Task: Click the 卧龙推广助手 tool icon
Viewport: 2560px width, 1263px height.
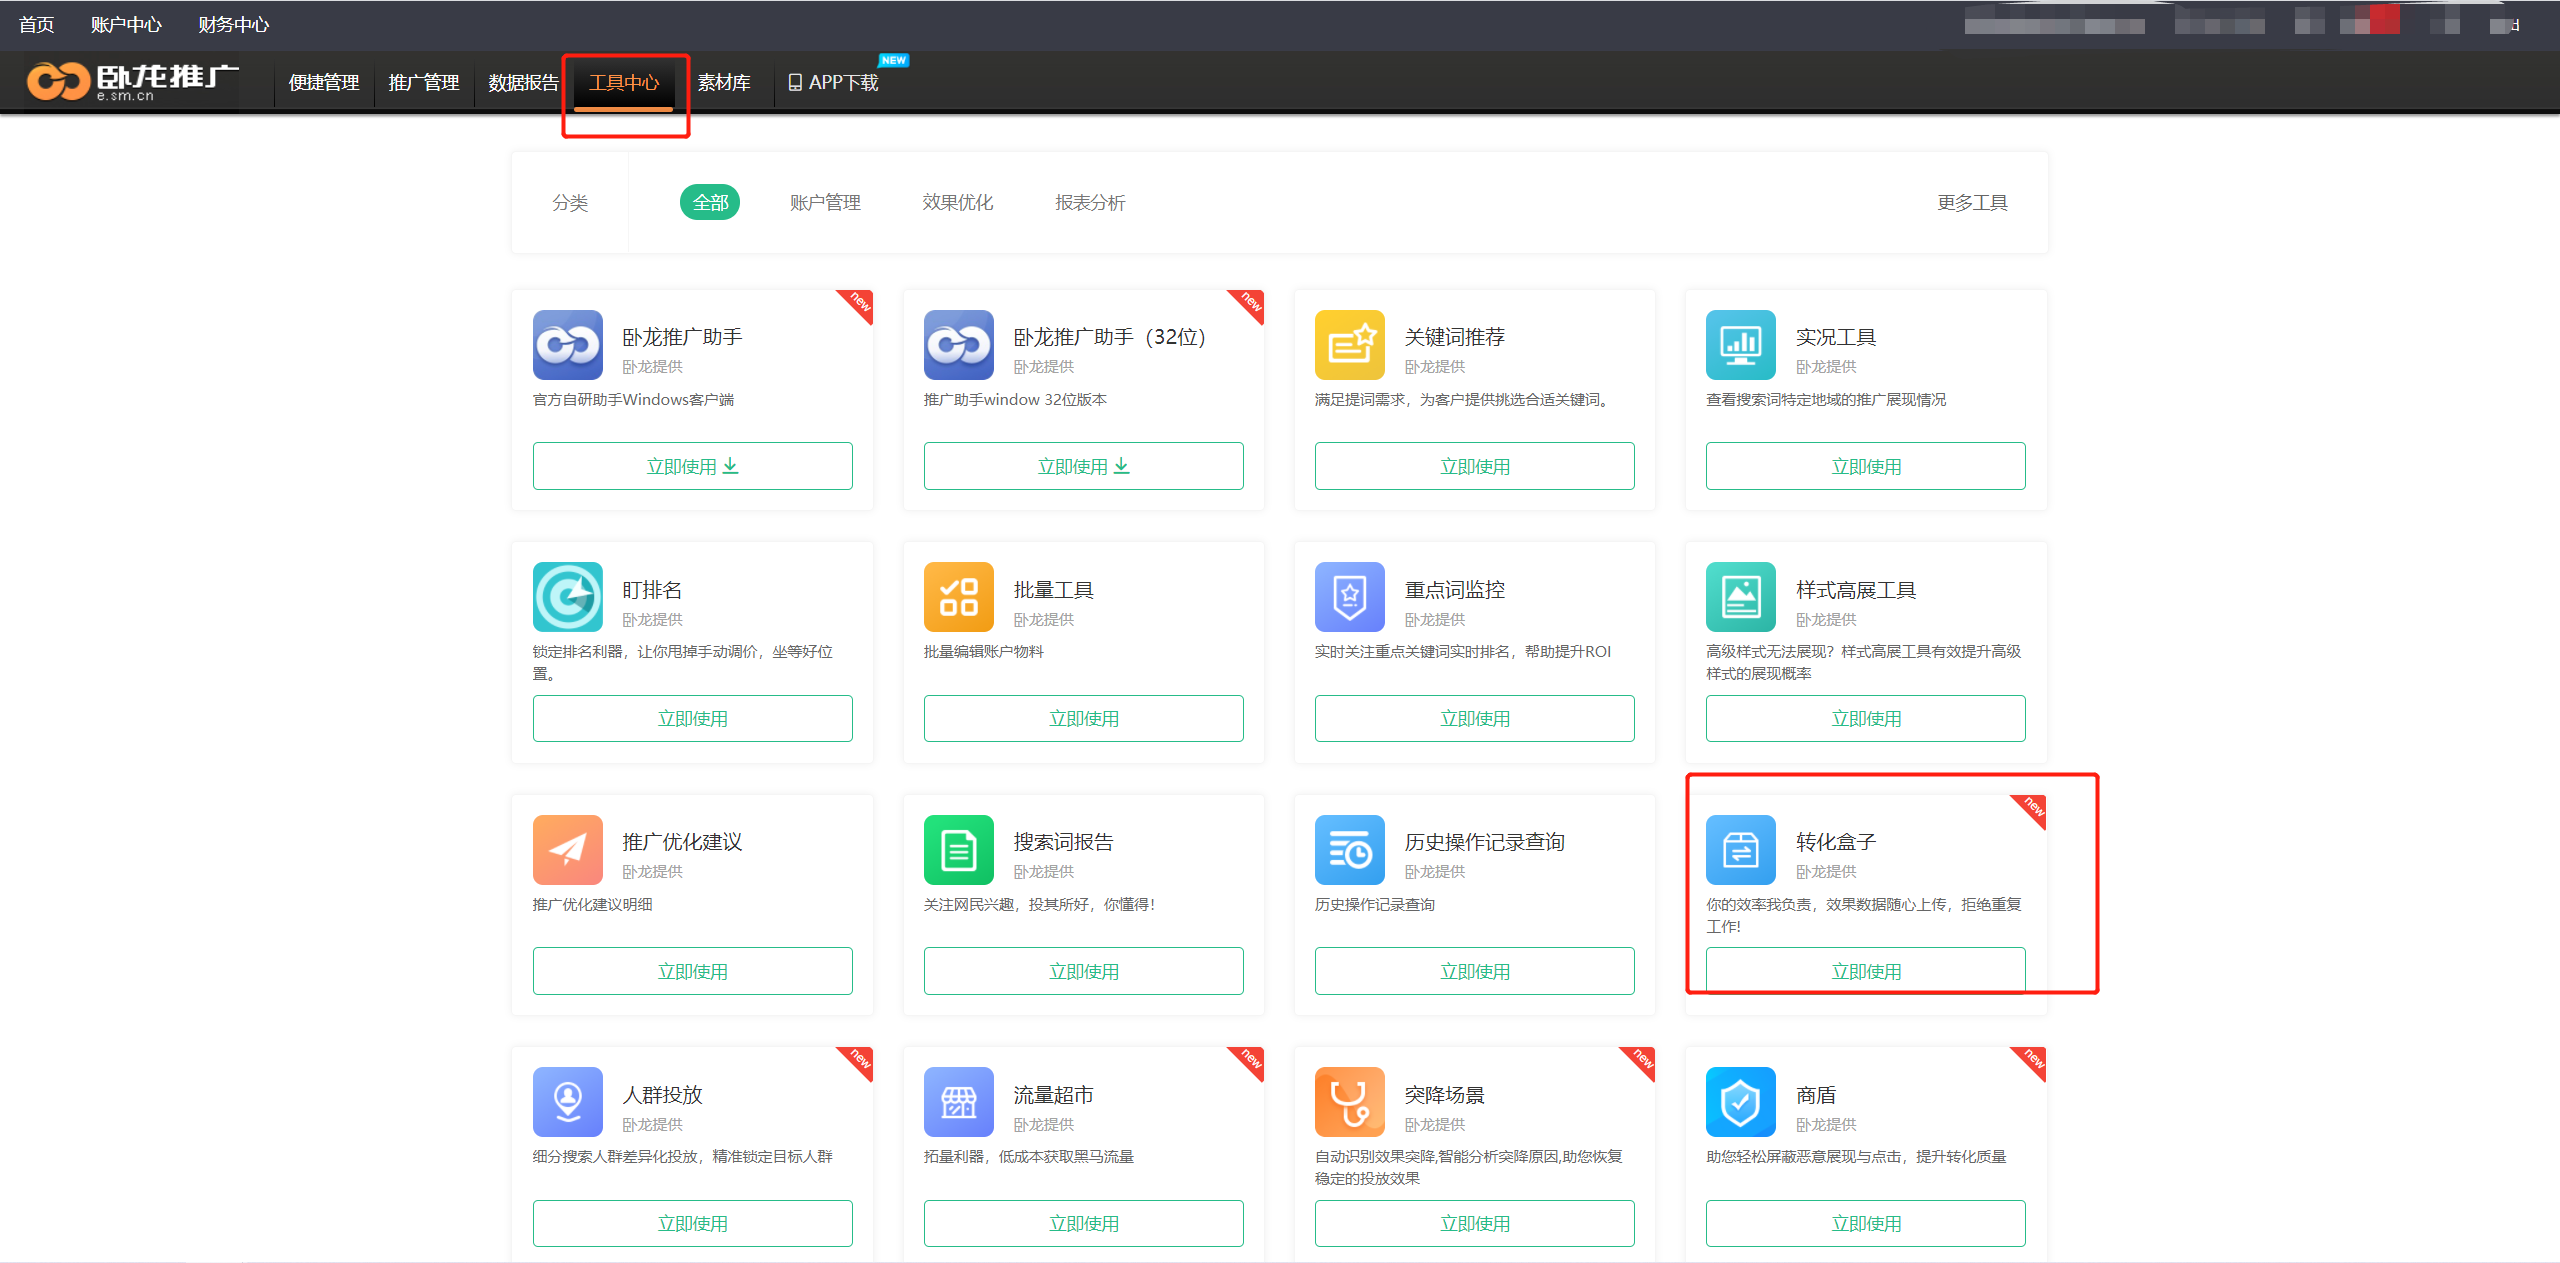Action: point(567,345)
